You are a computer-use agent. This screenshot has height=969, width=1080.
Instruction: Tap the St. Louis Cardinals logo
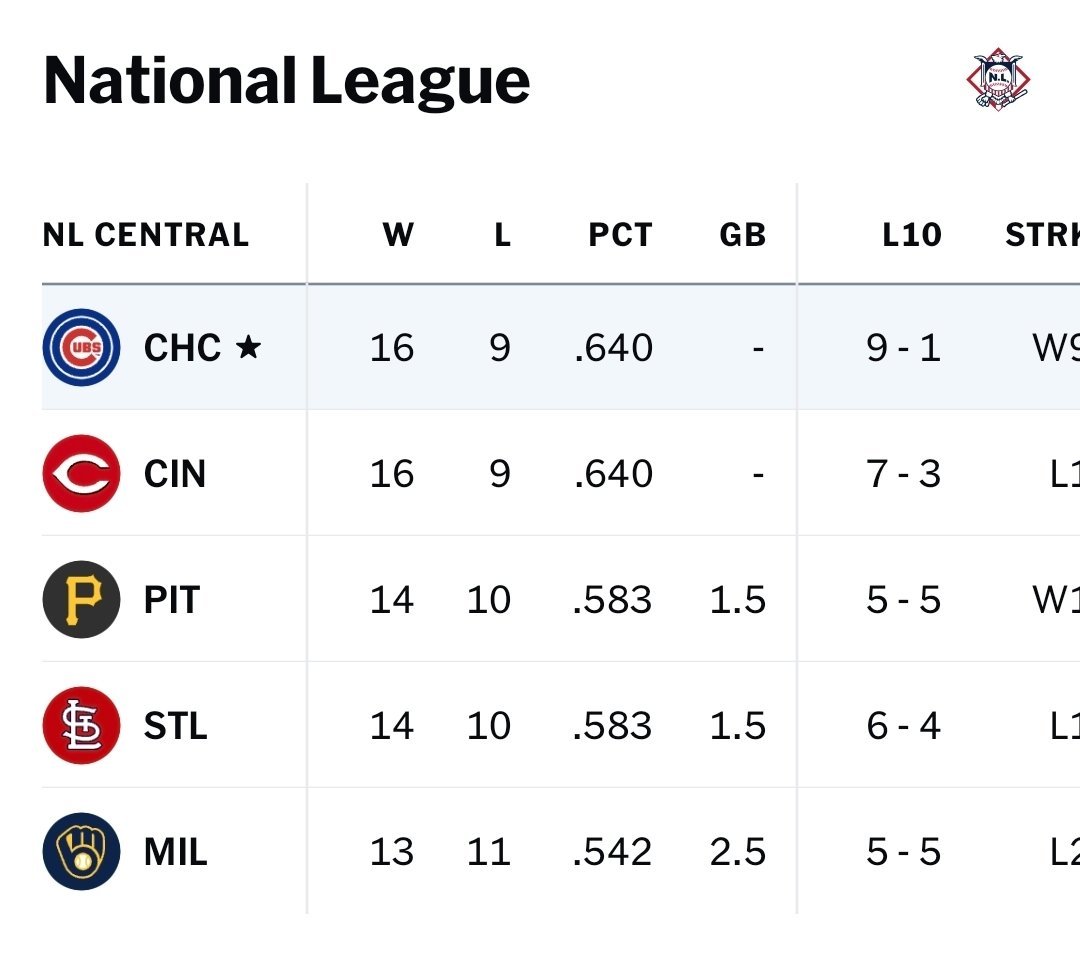click(x=81, y=725)
